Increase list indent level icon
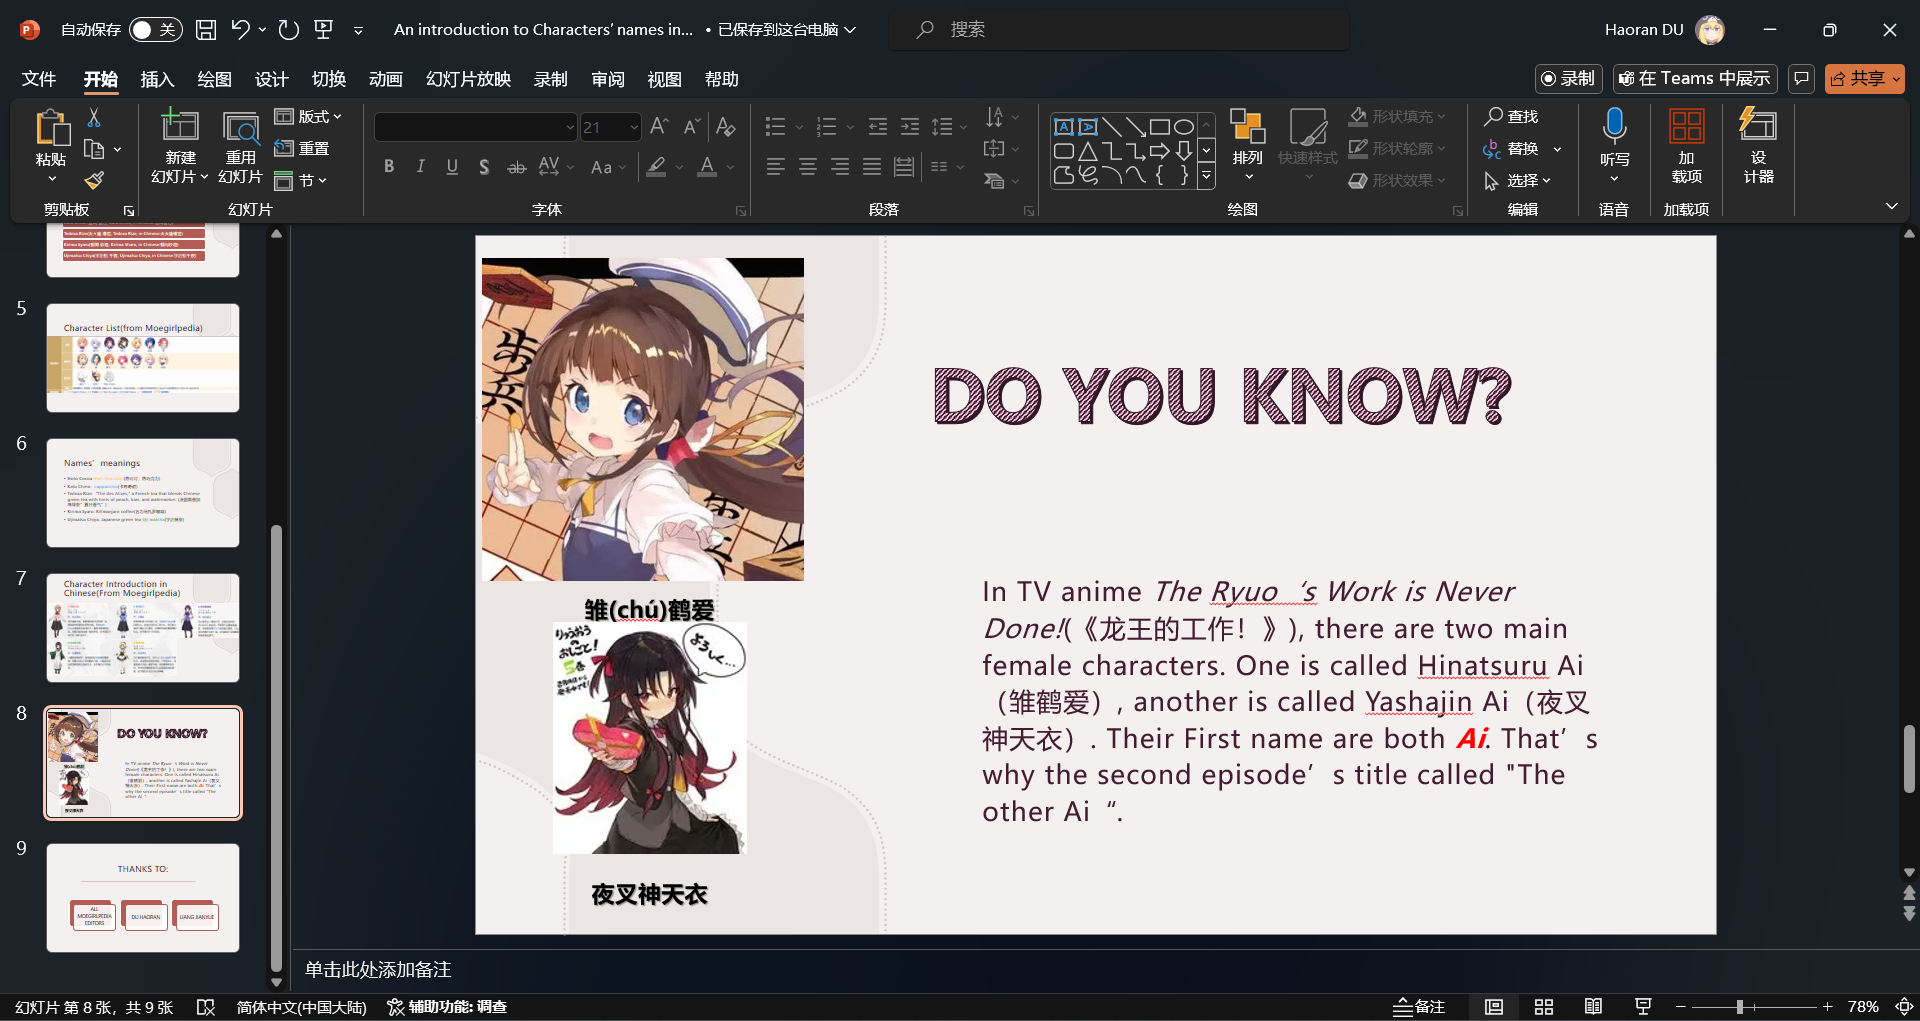 tap(910, 127)
